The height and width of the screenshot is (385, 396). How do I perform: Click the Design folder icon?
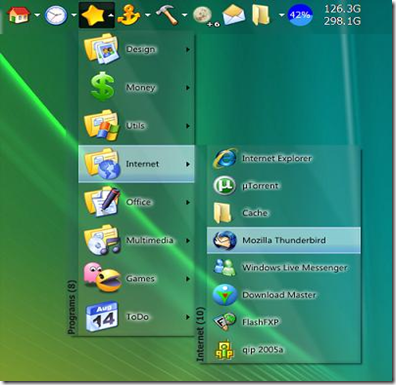(101, 49)
